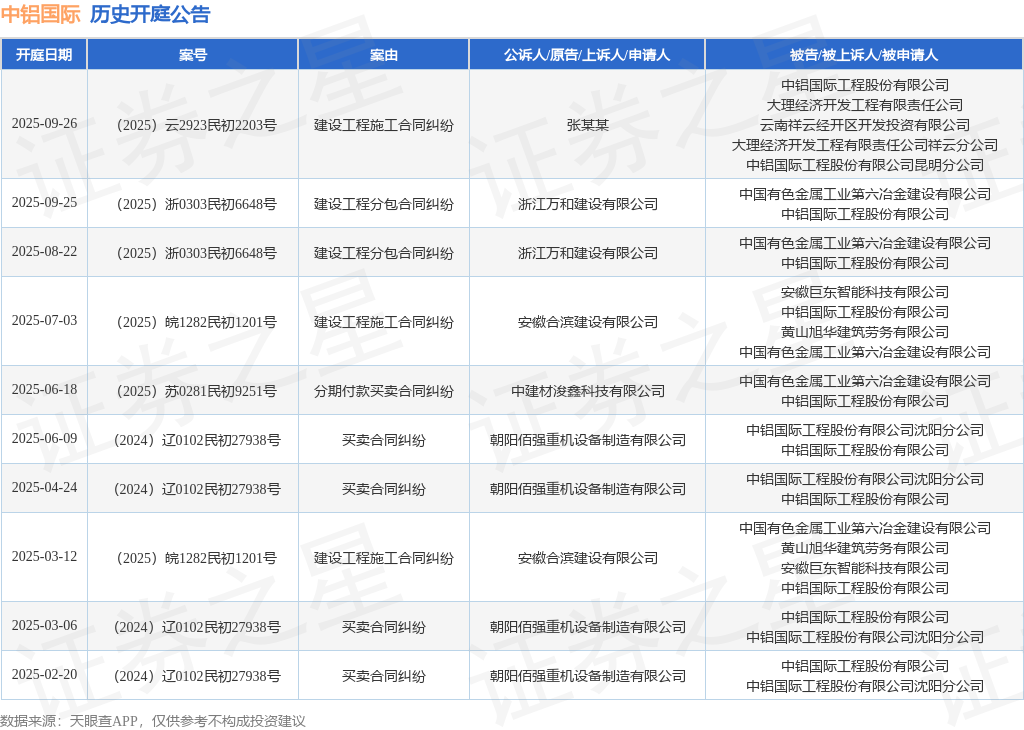Viewport: 1024px width, 730px height.
Task: Select the date cell 2025-04-24
Action: click(x=44, y=488)
